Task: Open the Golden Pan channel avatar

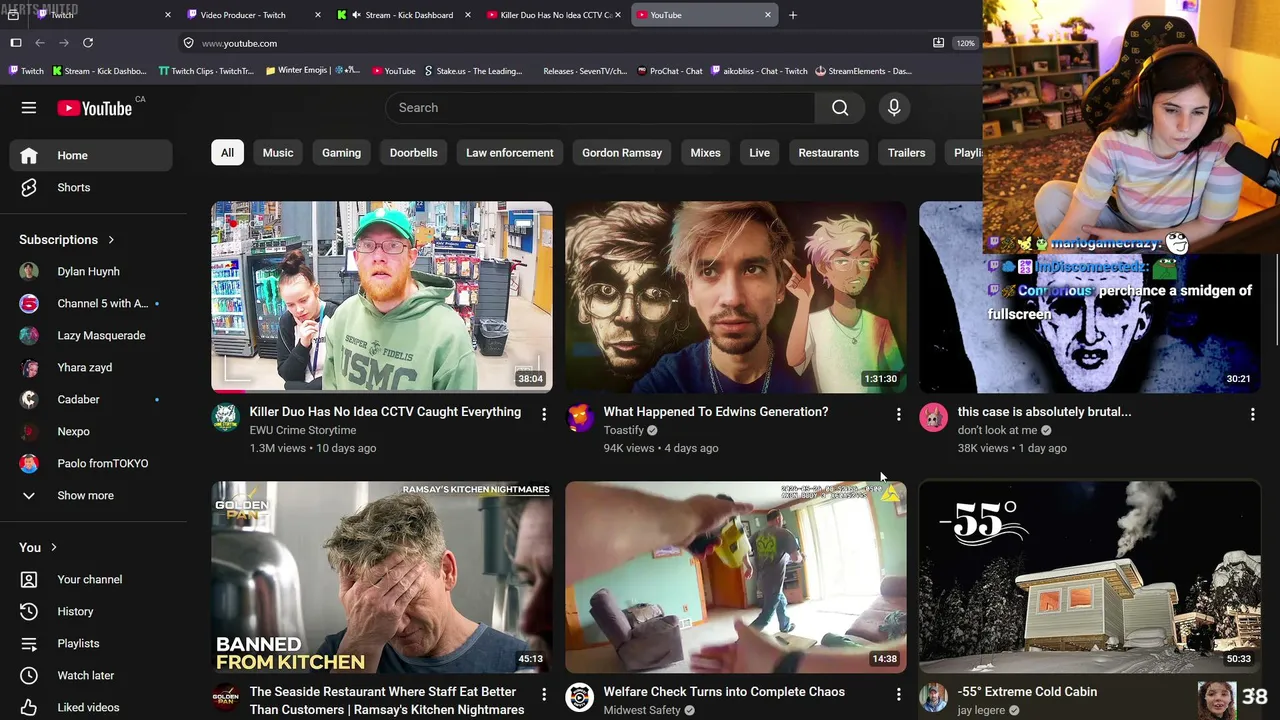Action: 226,698
